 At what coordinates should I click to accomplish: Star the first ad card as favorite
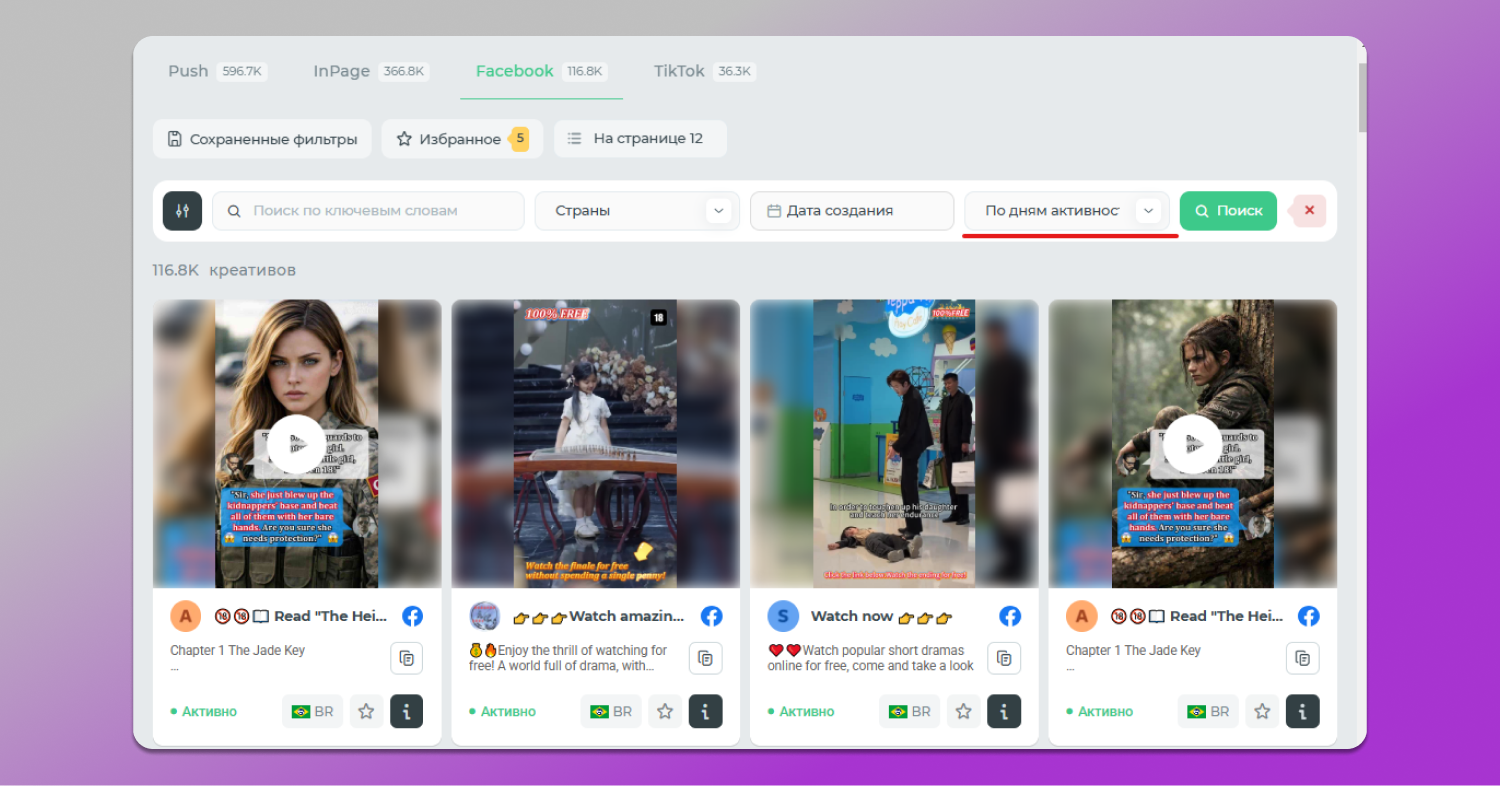(x=366, y=711)
